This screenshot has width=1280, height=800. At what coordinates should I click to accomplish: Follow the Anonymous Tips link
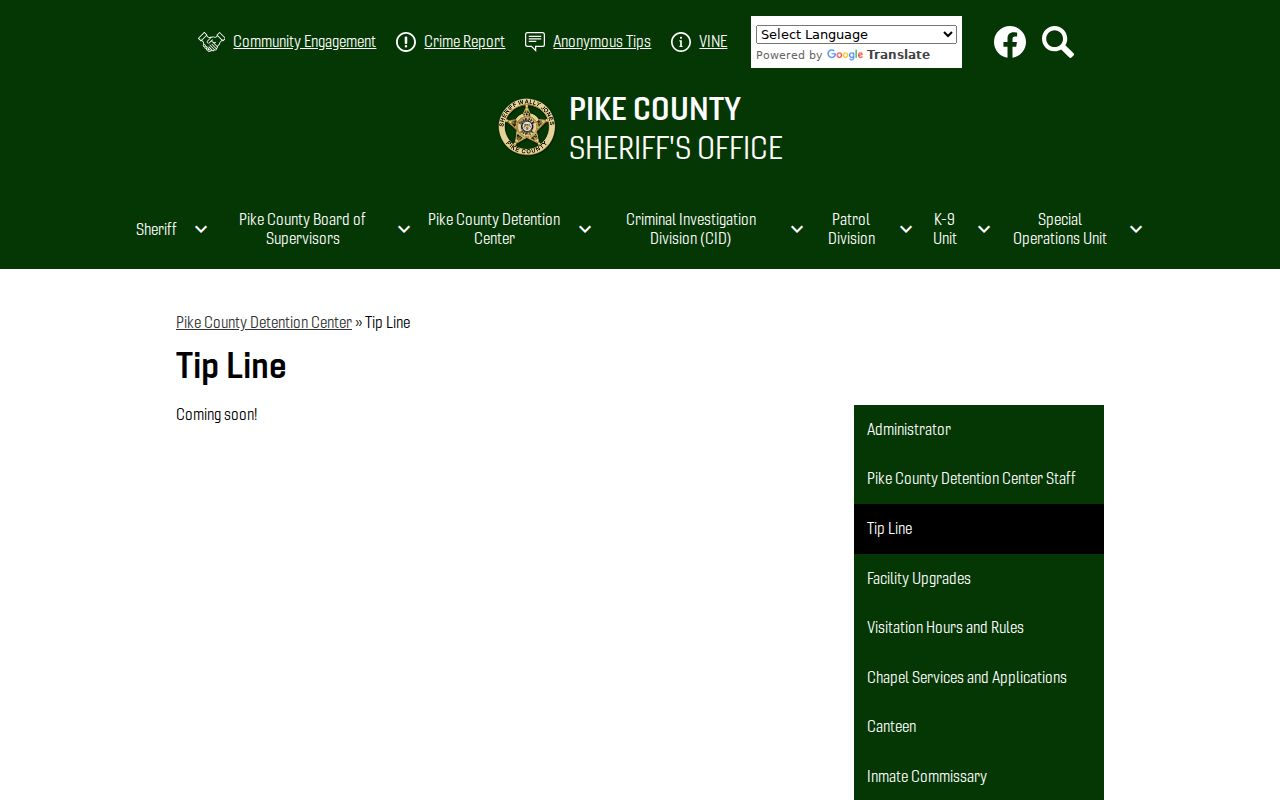point(602,42)
